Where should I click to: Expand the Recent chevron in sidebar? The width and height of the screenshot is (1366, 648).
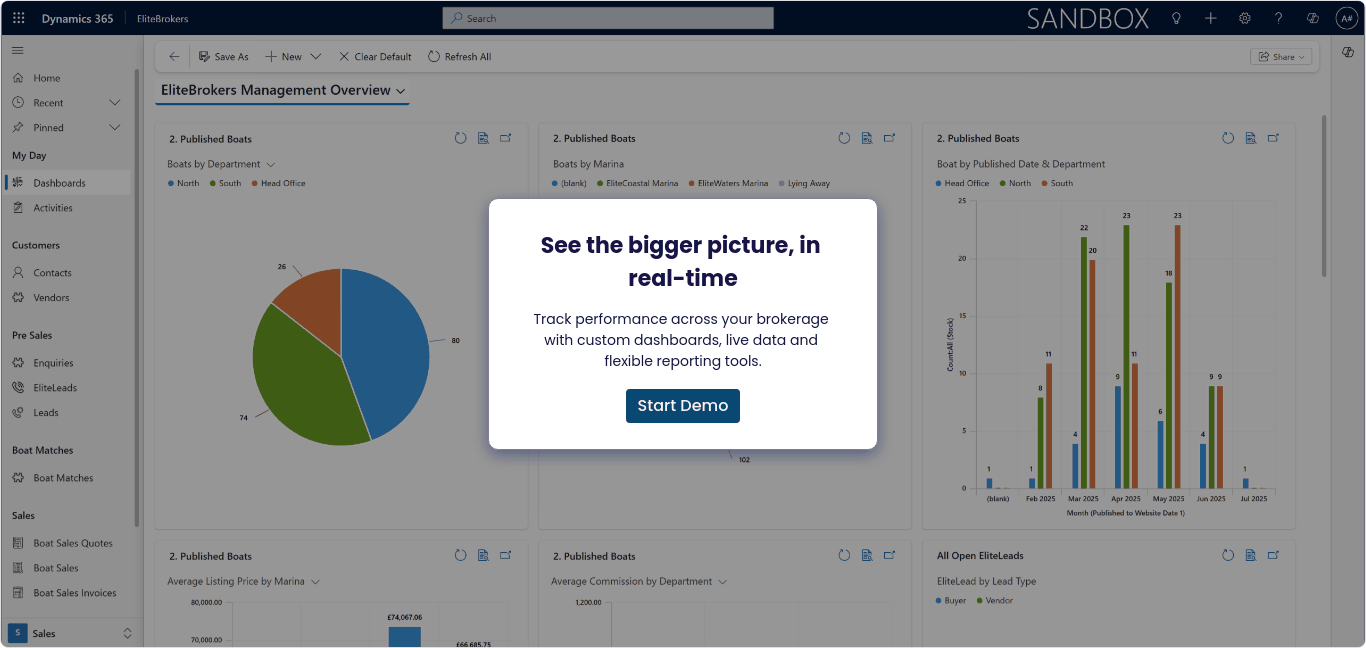tap(114, 103)
